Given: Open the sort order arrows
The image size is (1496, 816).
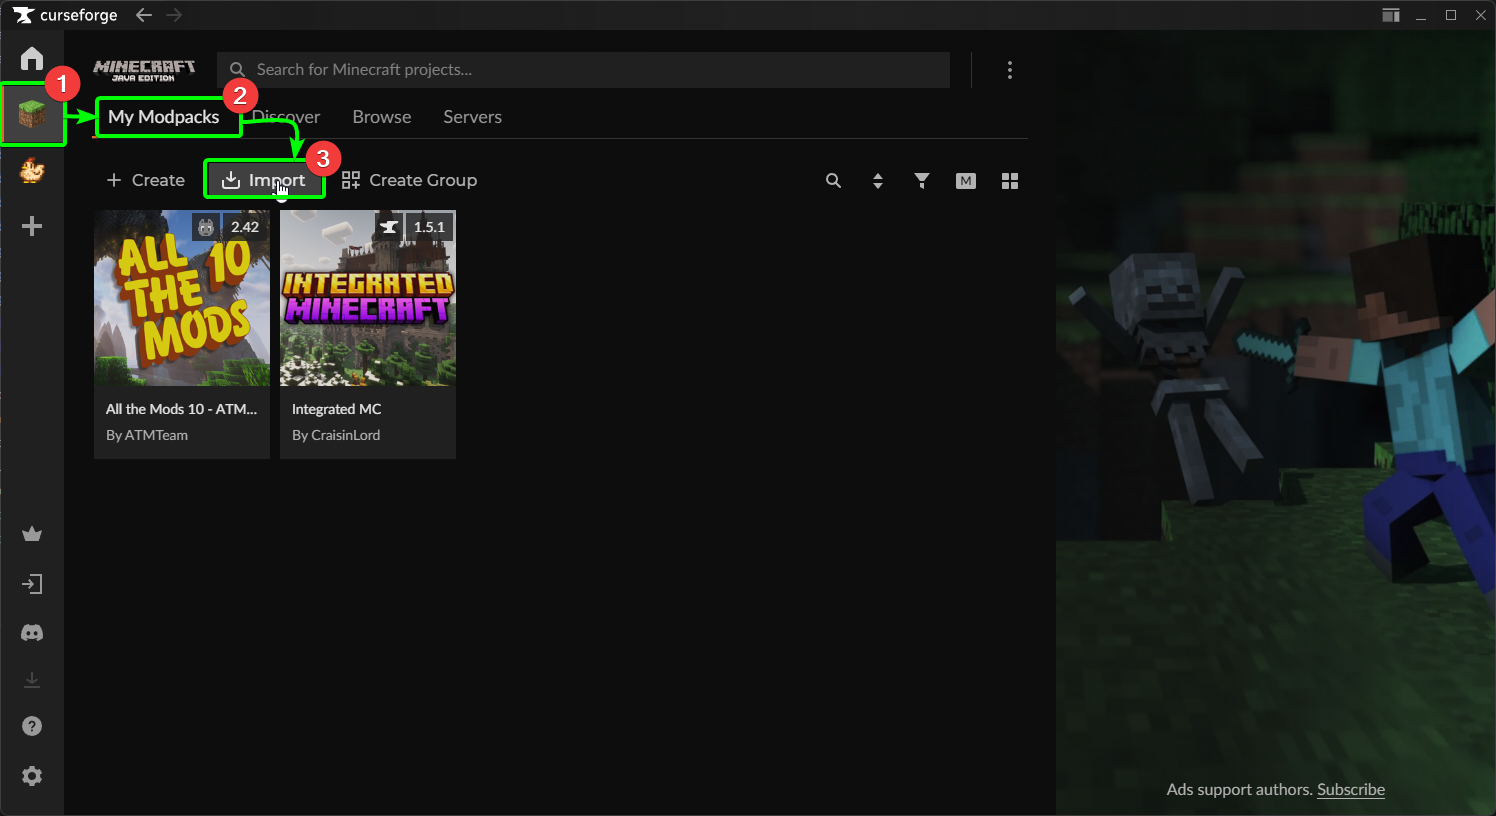Looking at the screenshot, I should [x=878, y=181].
